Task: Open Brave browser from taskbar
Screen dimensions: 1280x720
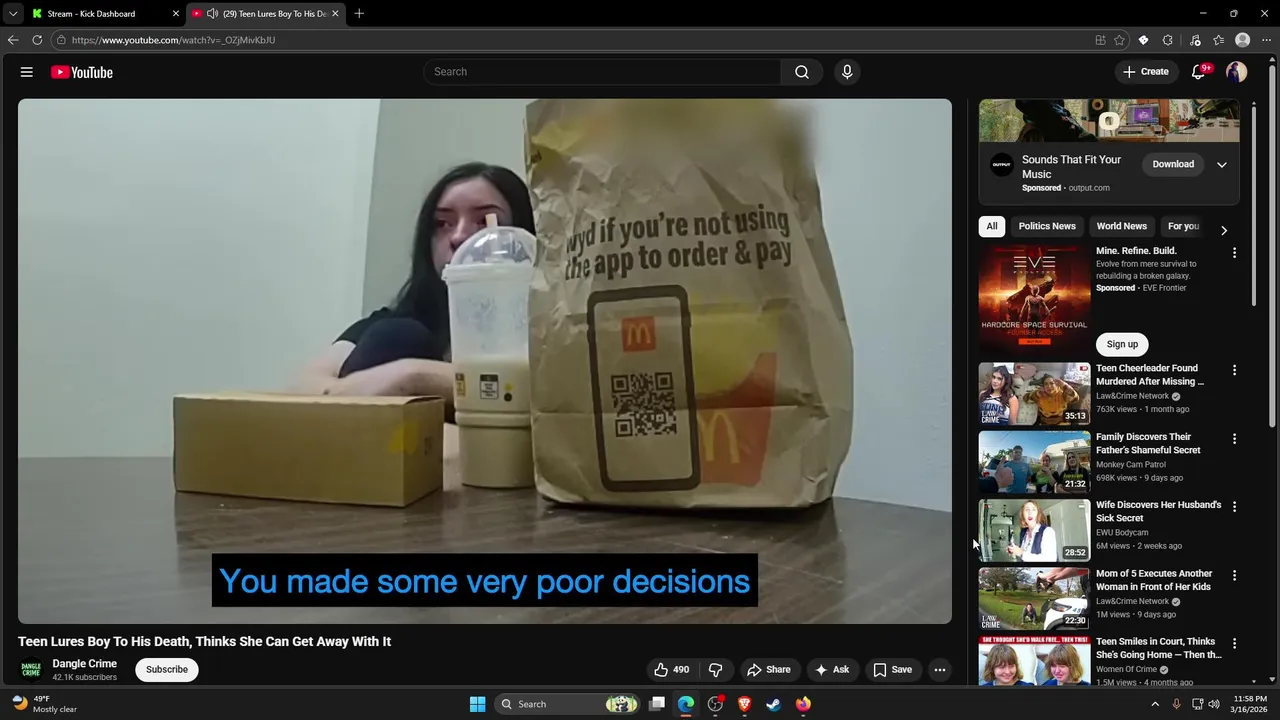Action: pos(744,704)
